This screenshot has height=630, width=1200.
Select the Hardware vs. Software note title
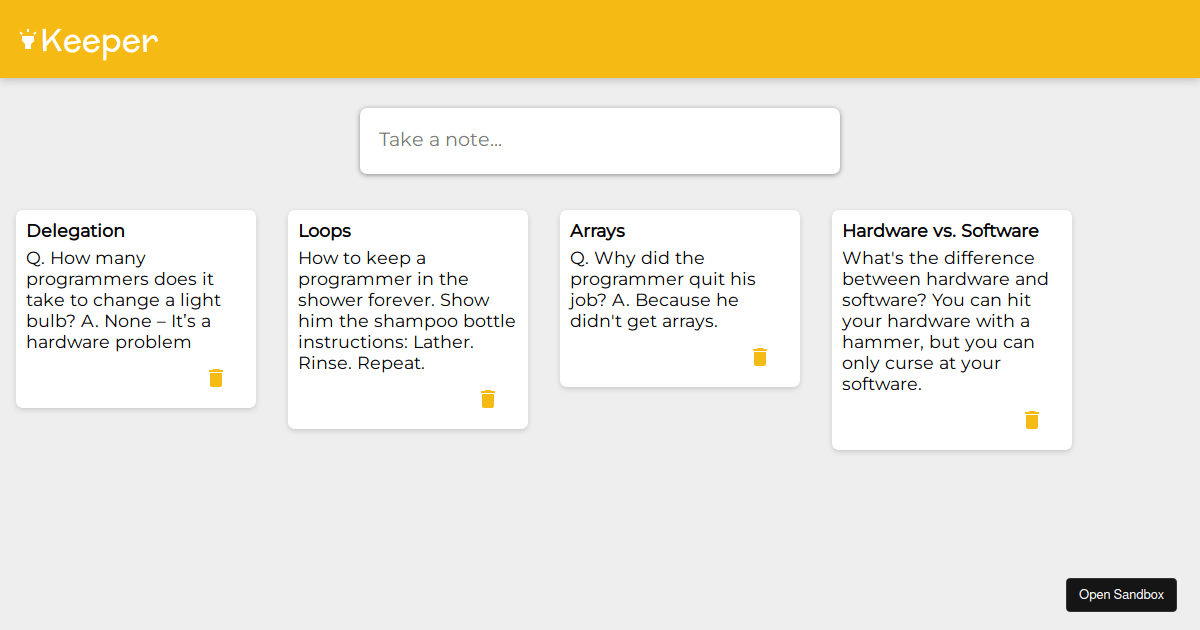[941, 231]
